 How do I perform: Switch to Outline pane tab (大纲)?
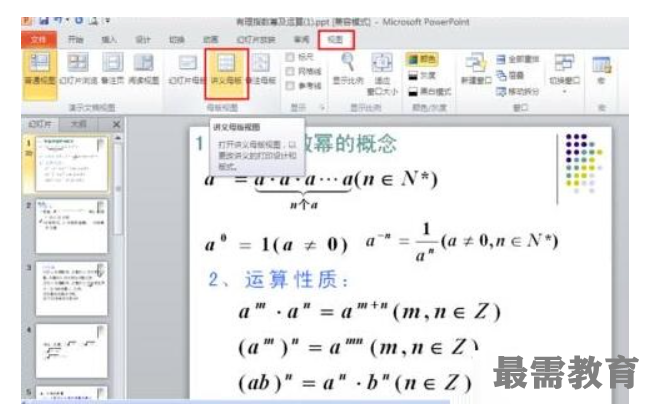(x=79, y=124)
